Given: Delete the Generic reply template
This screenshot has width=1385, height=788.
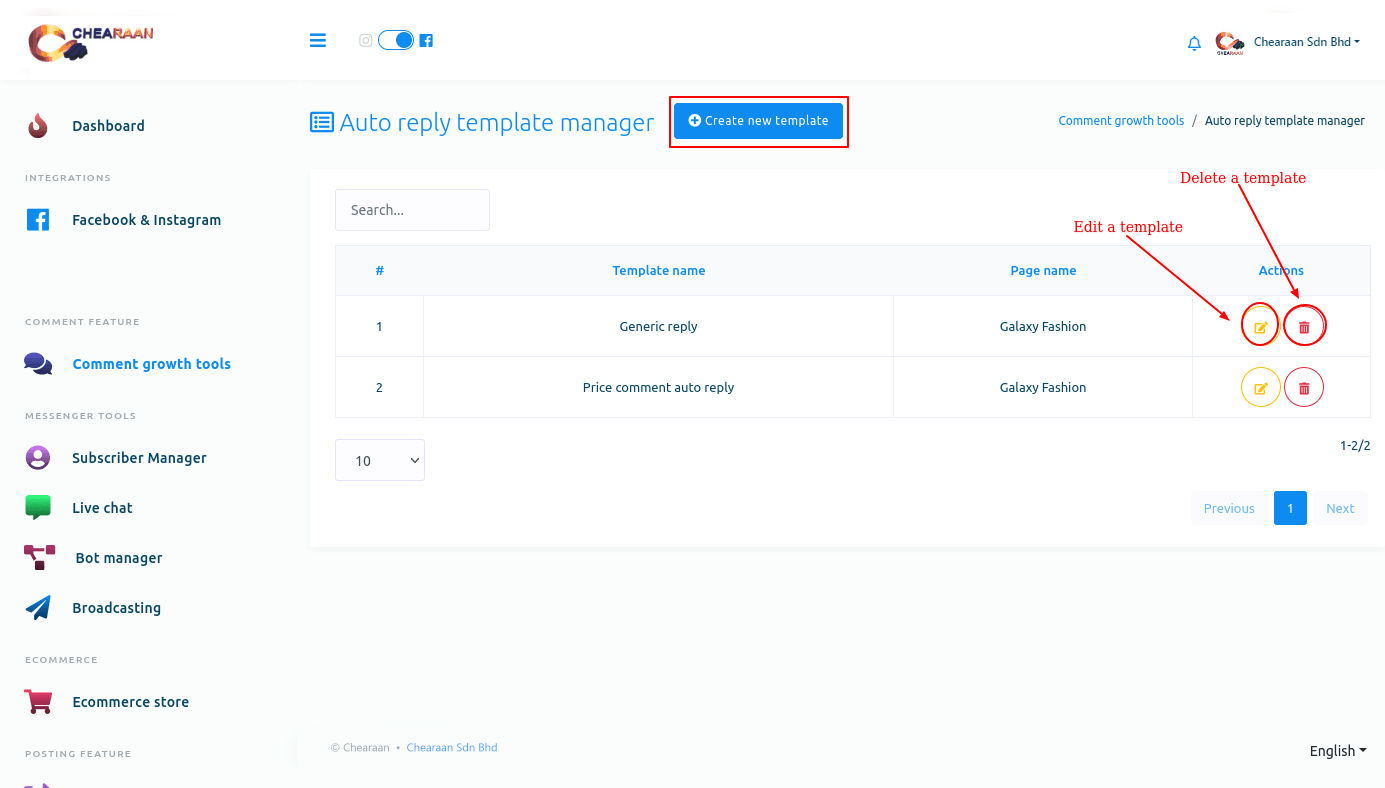Looking at the screenshot, I should (x=1304, y=327).
